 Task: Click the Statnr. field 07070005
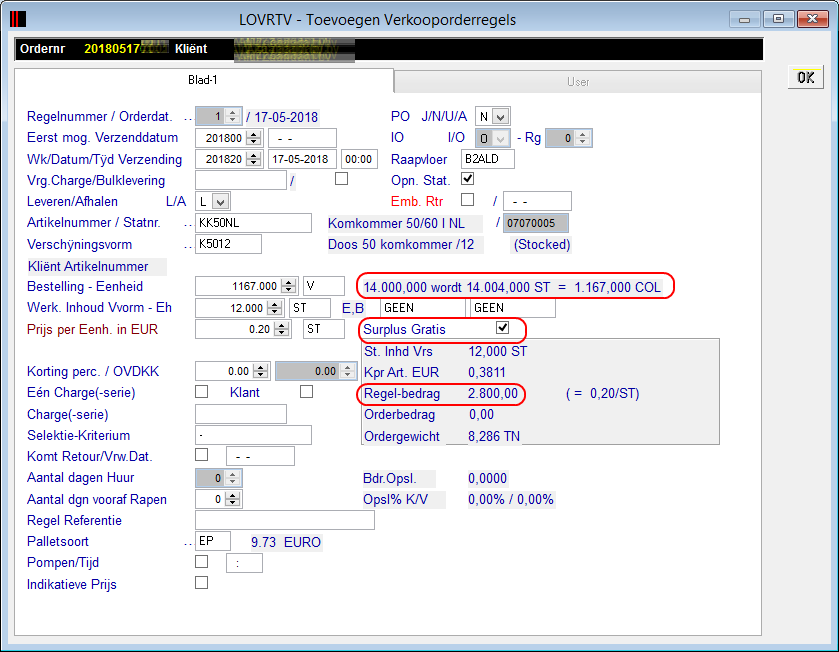[536, 223]
